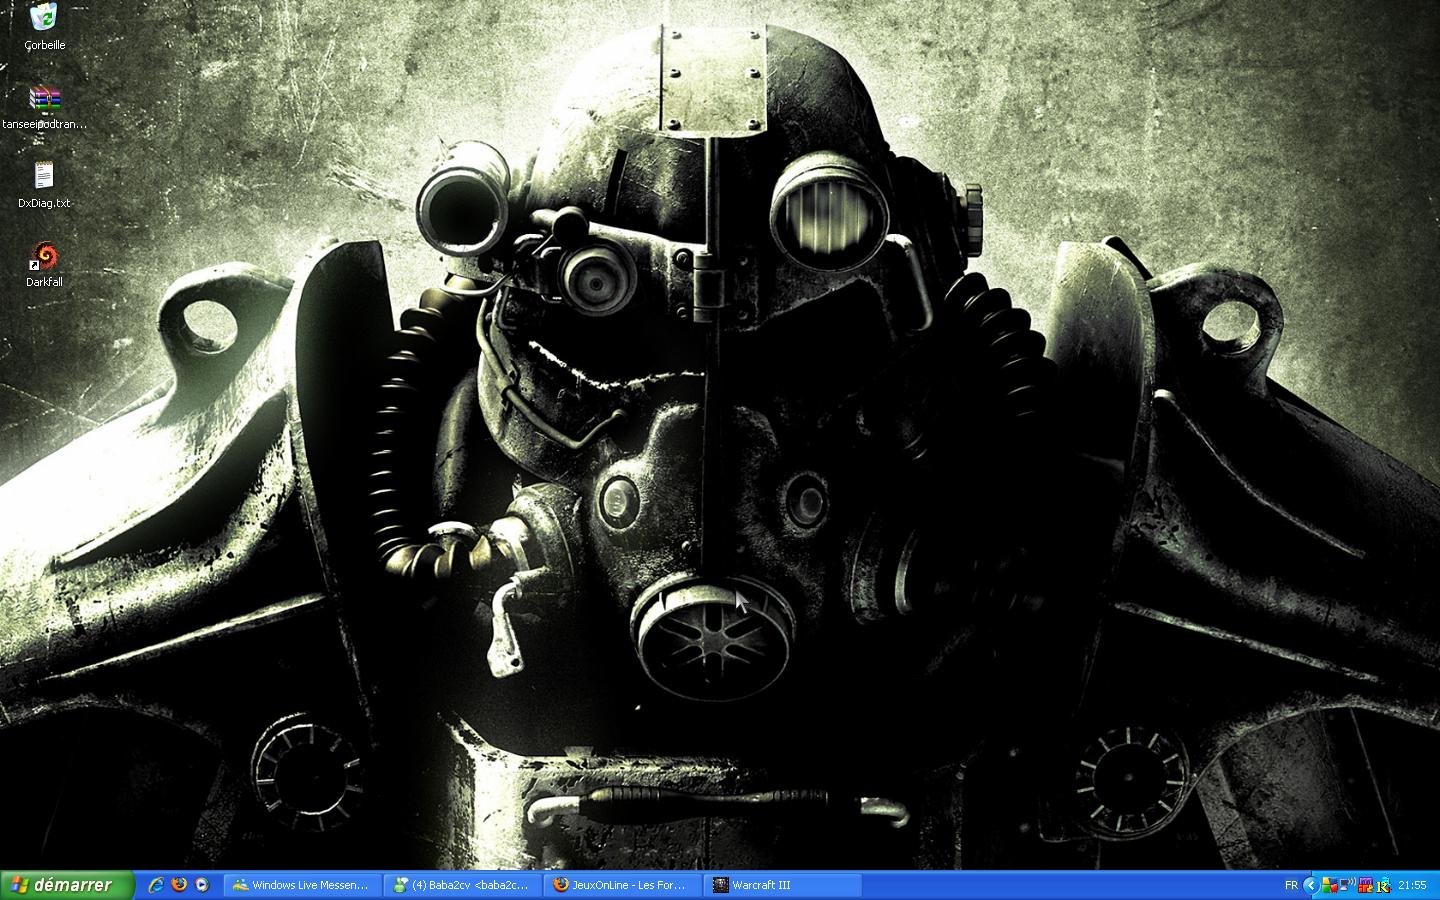Screen dimensions: 1440x900
Task: Switch to Windows Live Messenger taskbar button
Action: coord(301,885)
